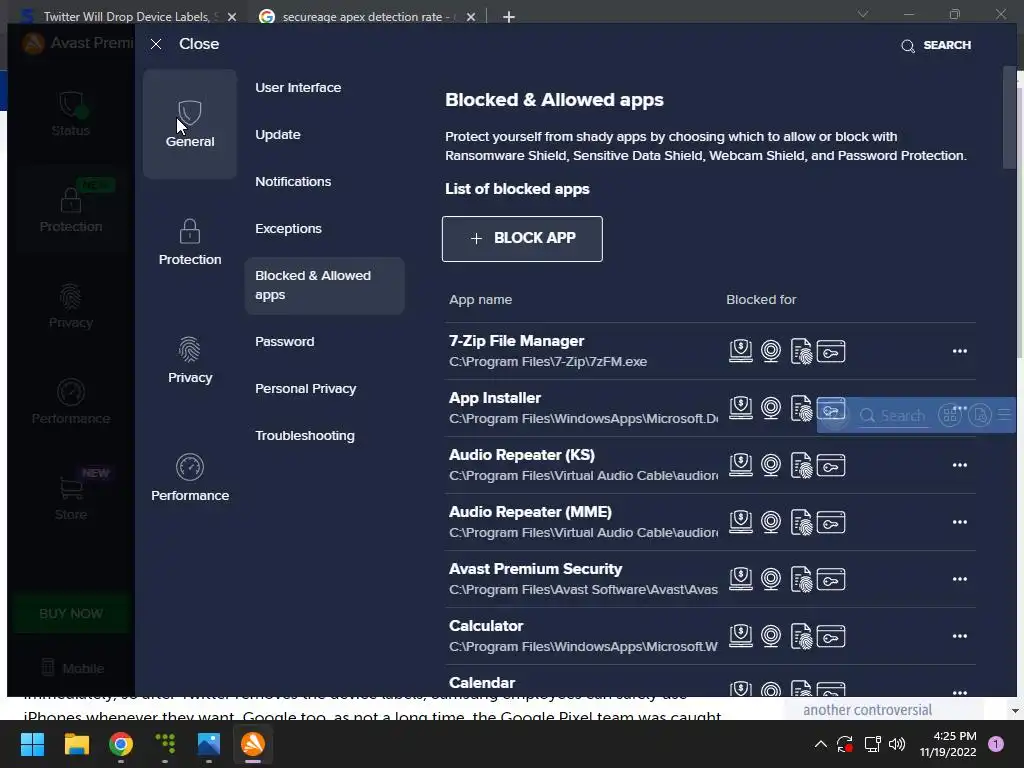Image resolution: width=1024 pixels, height=768 pixels.
Task: Open more options for Avast Premium Security
Action: point(959,579)
